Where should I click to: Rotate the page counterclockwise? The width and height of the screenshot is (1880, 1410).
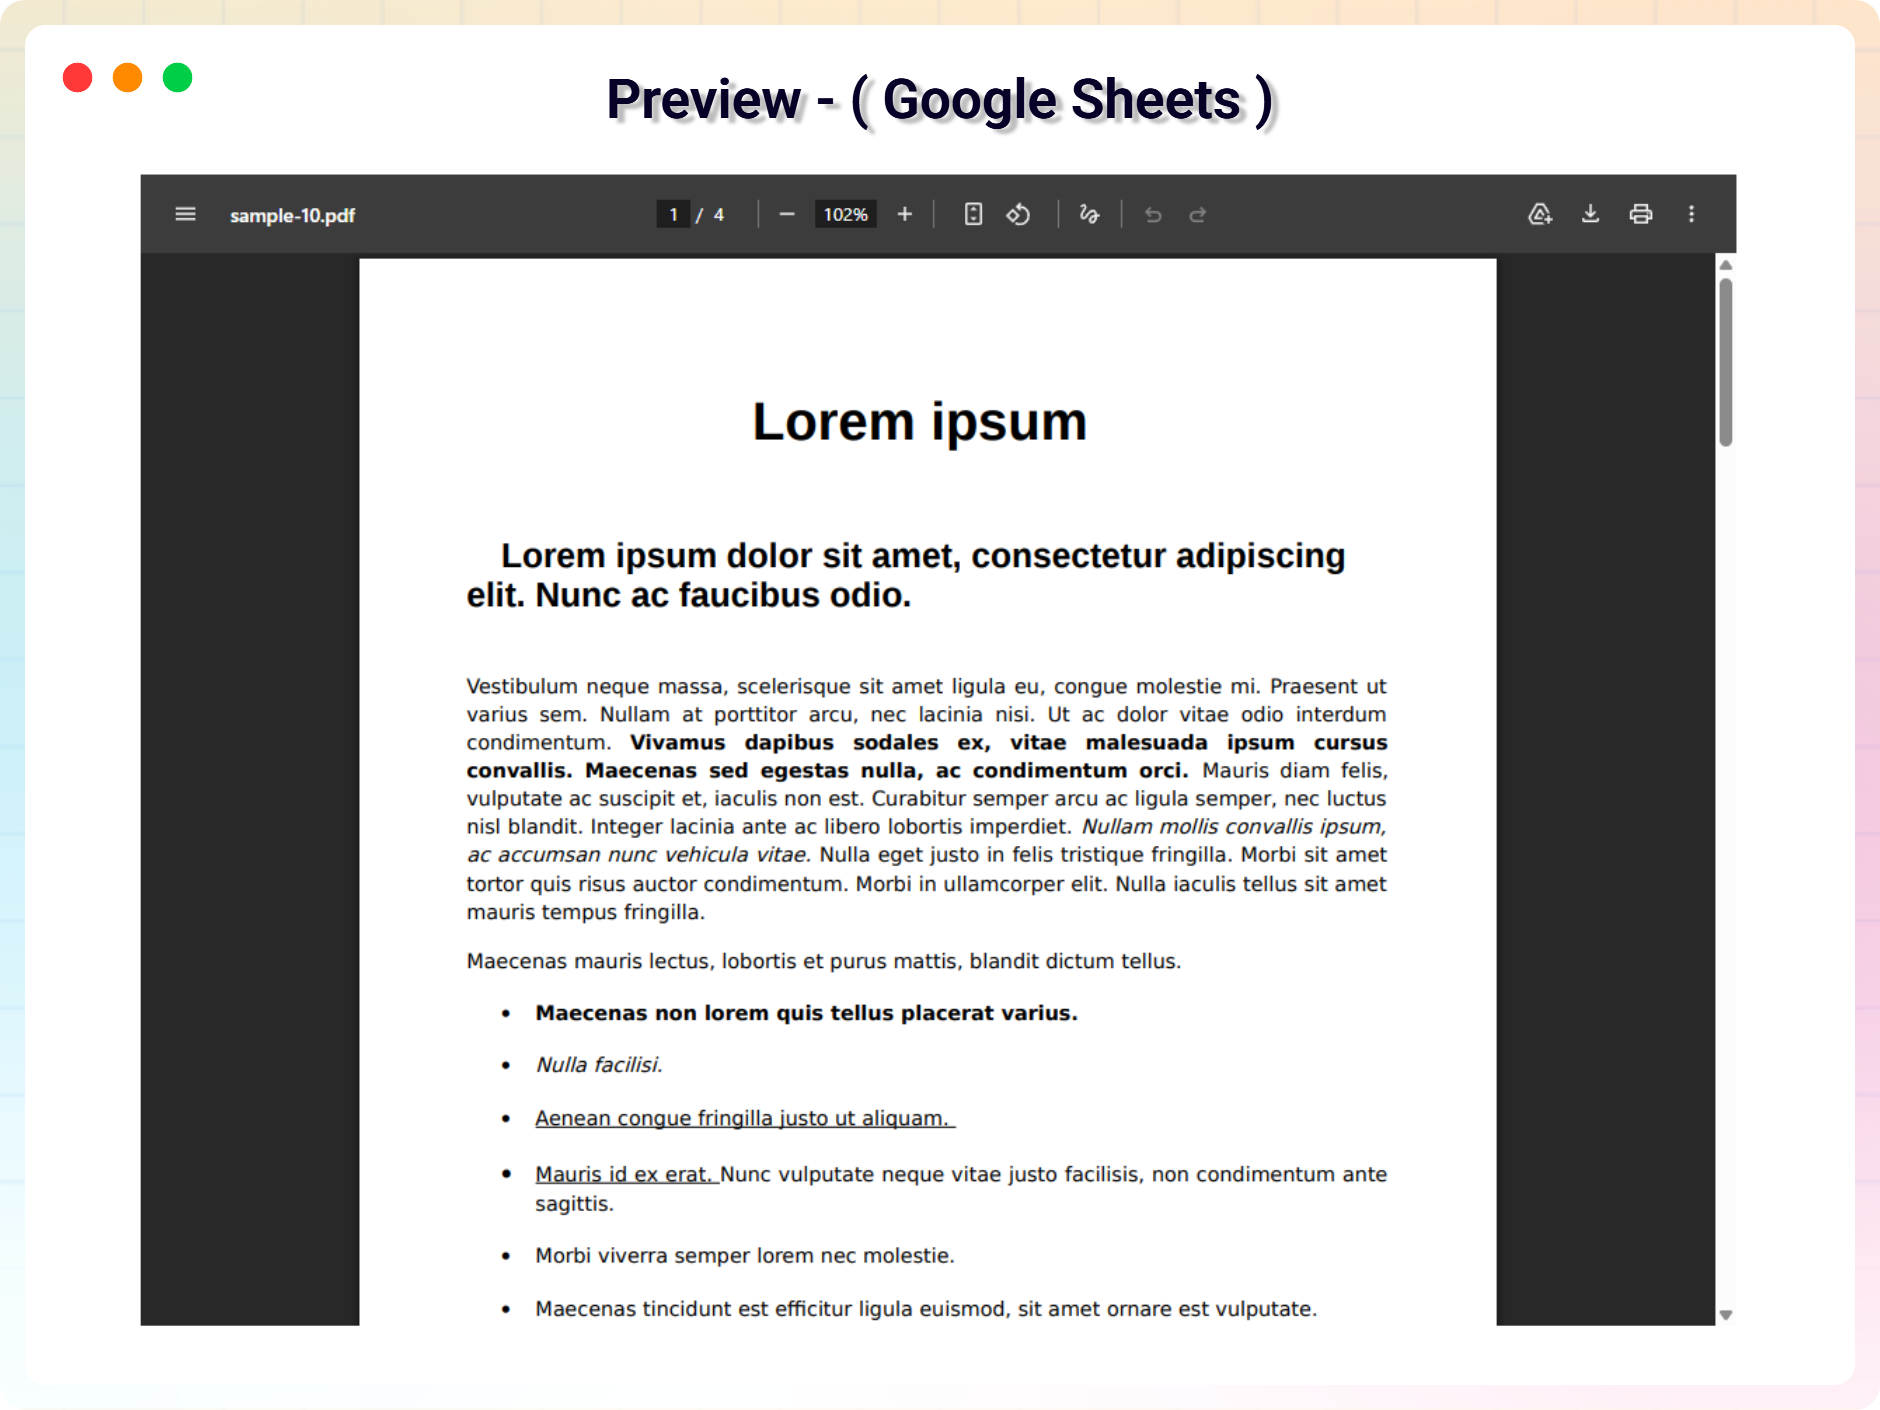(x=1019, y=213)
